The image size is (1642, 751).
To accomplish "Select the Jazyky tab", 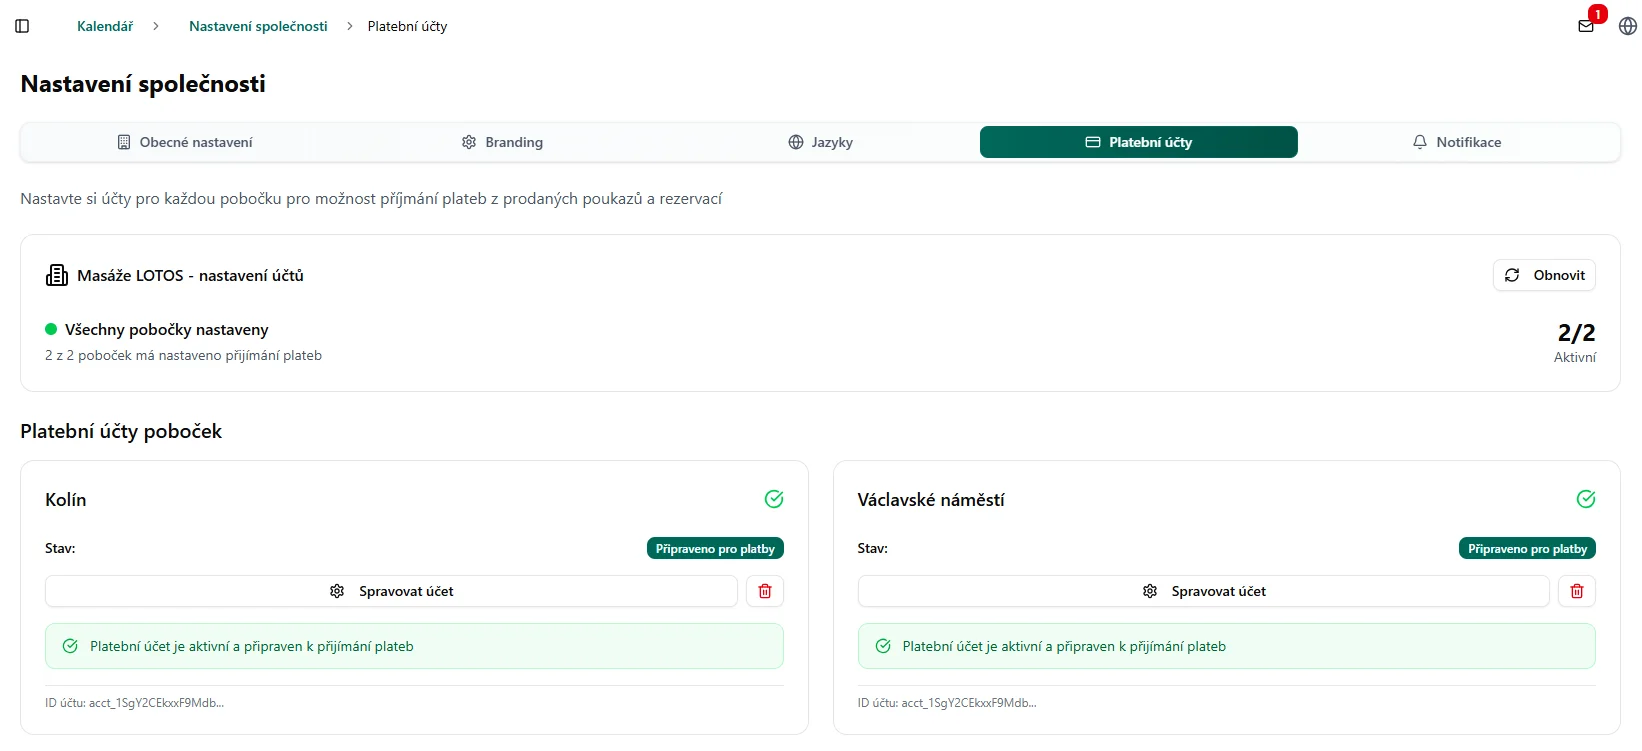I will [x=820, y=142].
